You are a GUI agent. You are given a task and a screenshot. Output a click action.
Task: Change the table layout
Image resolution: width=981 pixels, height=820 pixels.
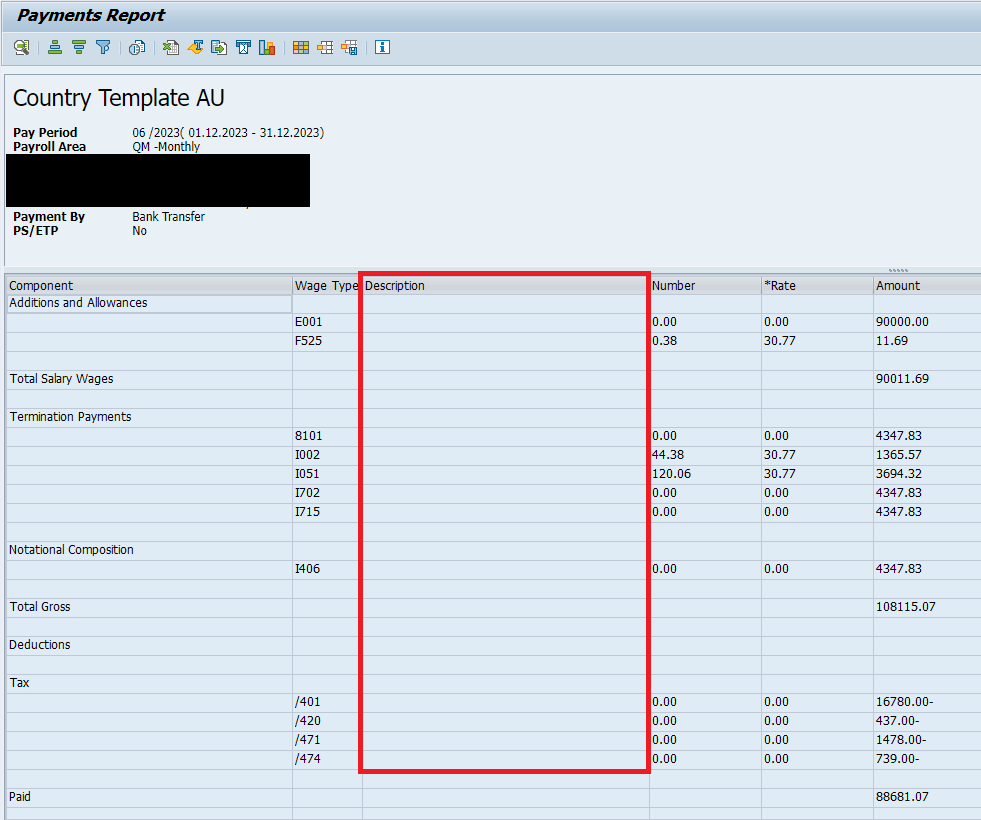coord(301,48)
